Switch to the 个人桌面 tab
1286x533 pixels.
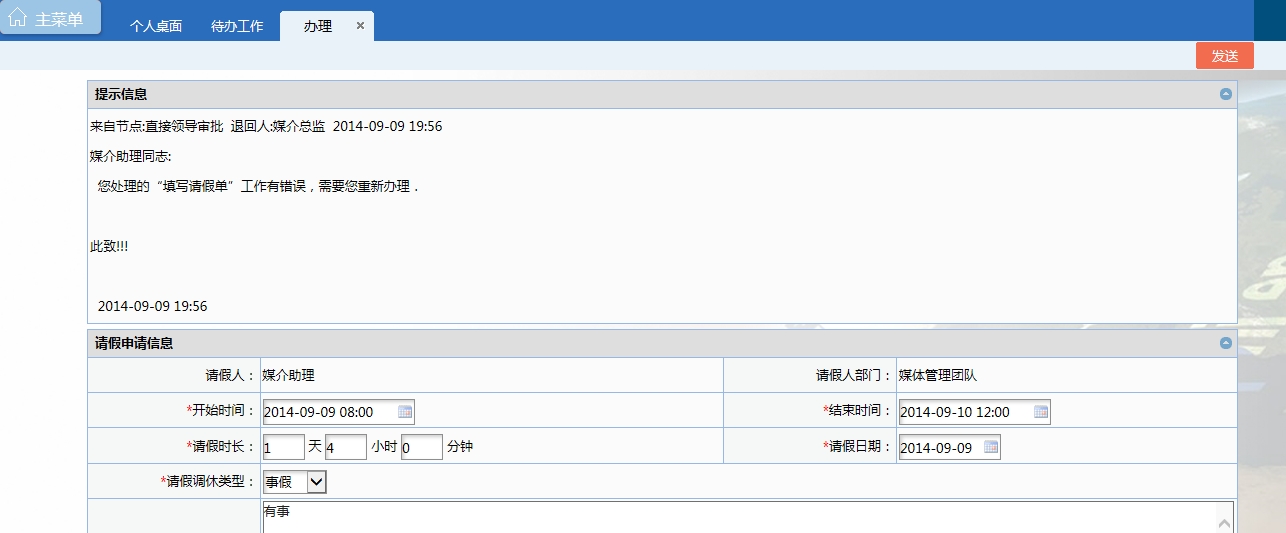(x=156, y=26)
